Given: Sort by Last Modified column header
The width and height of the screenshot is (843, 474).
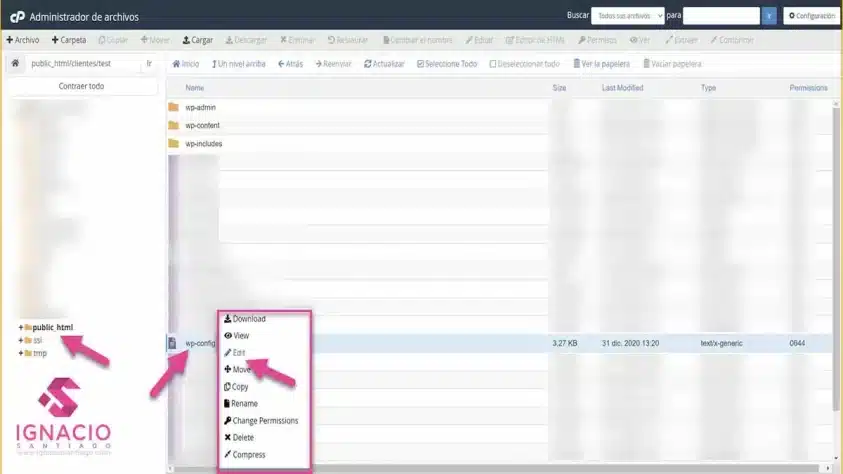Looking at the screenshot, I should 622,88.
